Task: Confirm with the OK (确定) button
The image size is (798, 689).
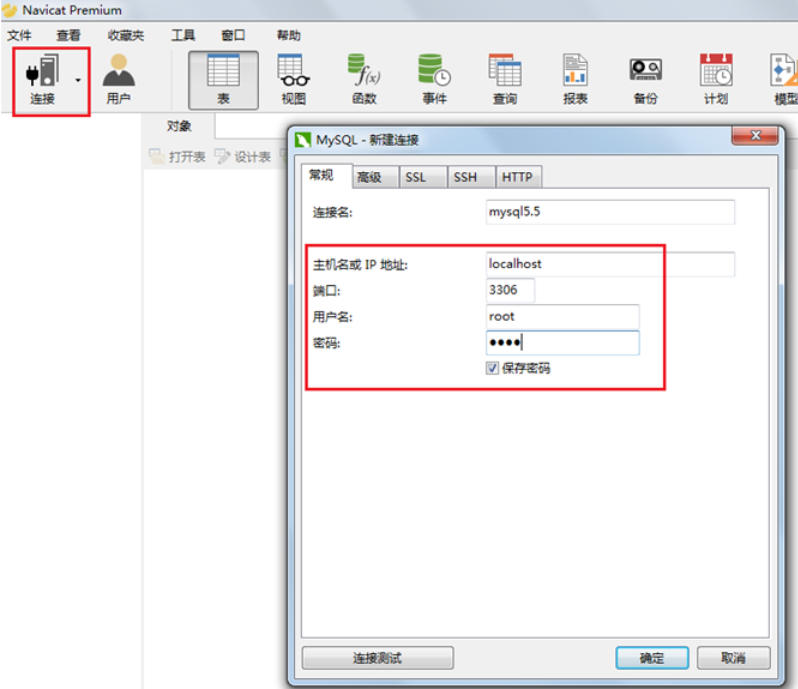Action: (652, 658)
